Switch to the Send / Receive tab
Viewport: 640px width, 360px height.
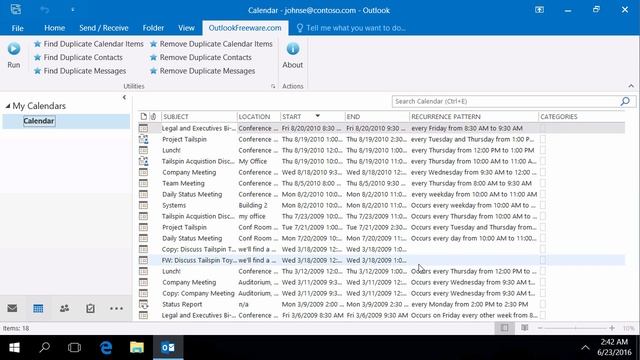104,28
